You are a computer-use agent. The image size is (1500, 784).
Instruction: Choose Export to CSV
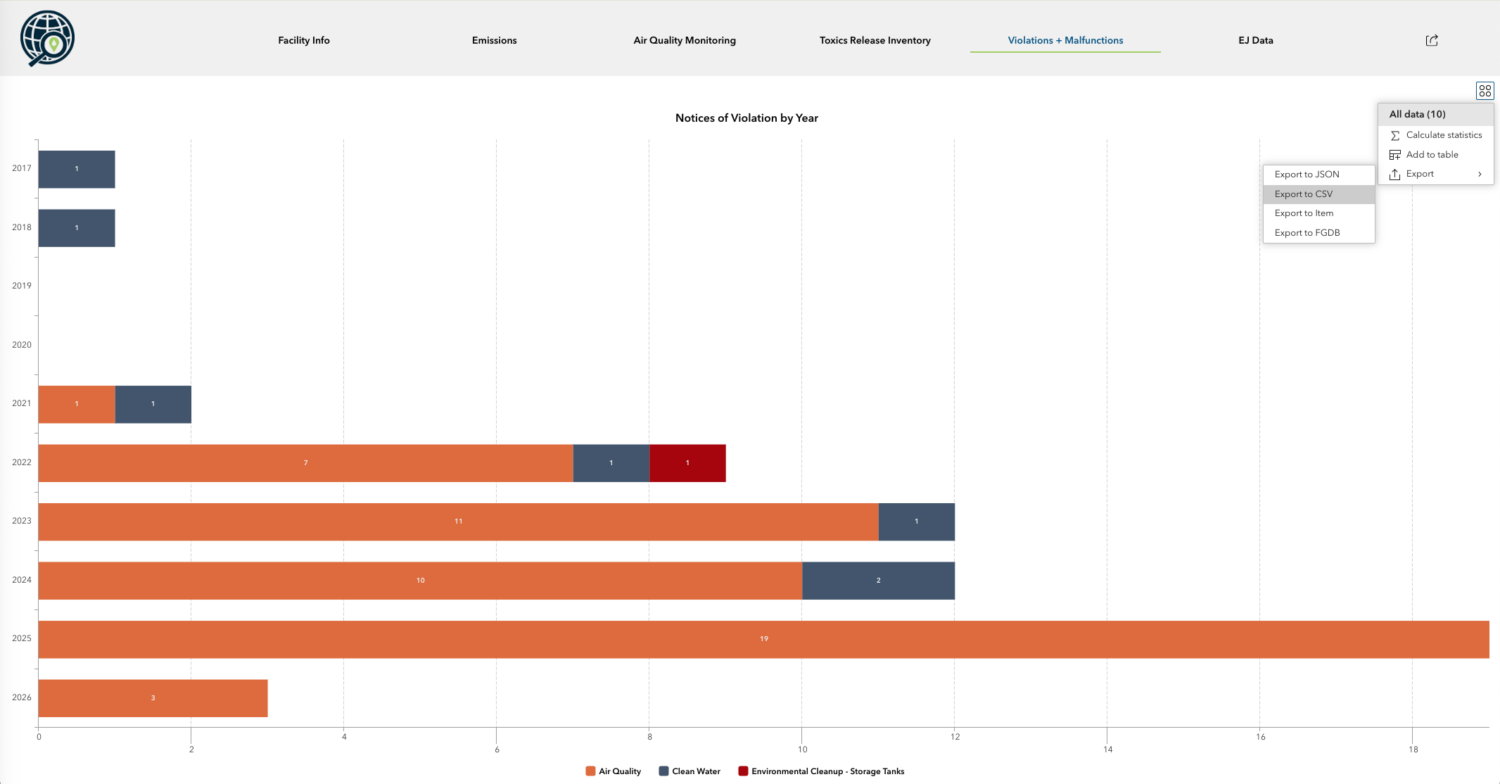pyautogui.click(x=1303, y=194)
